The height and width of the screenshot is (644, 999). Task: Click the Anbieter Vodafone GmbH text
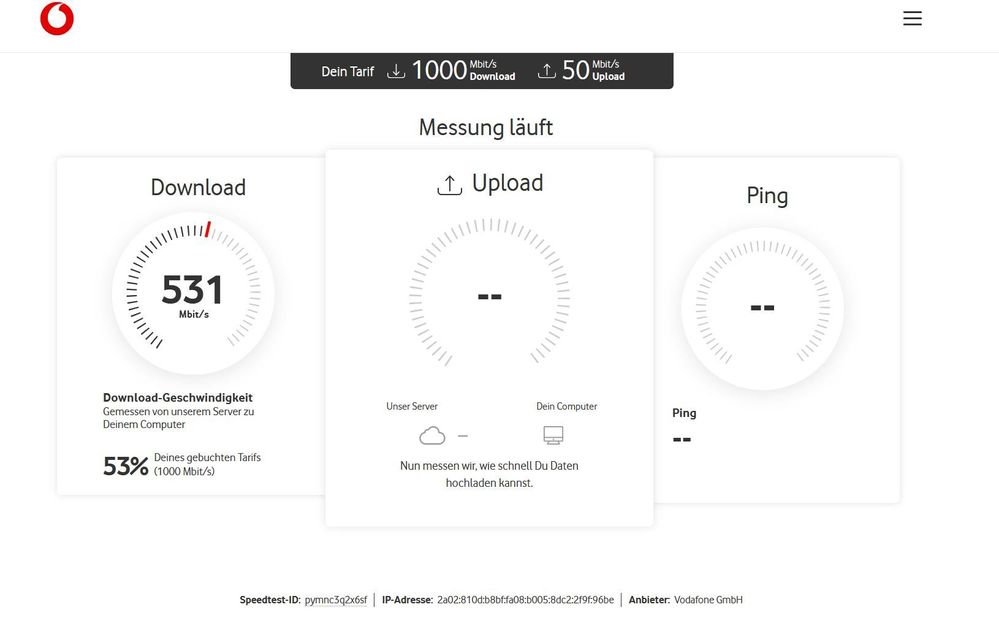pyautogui.click(x=706, y=599)
